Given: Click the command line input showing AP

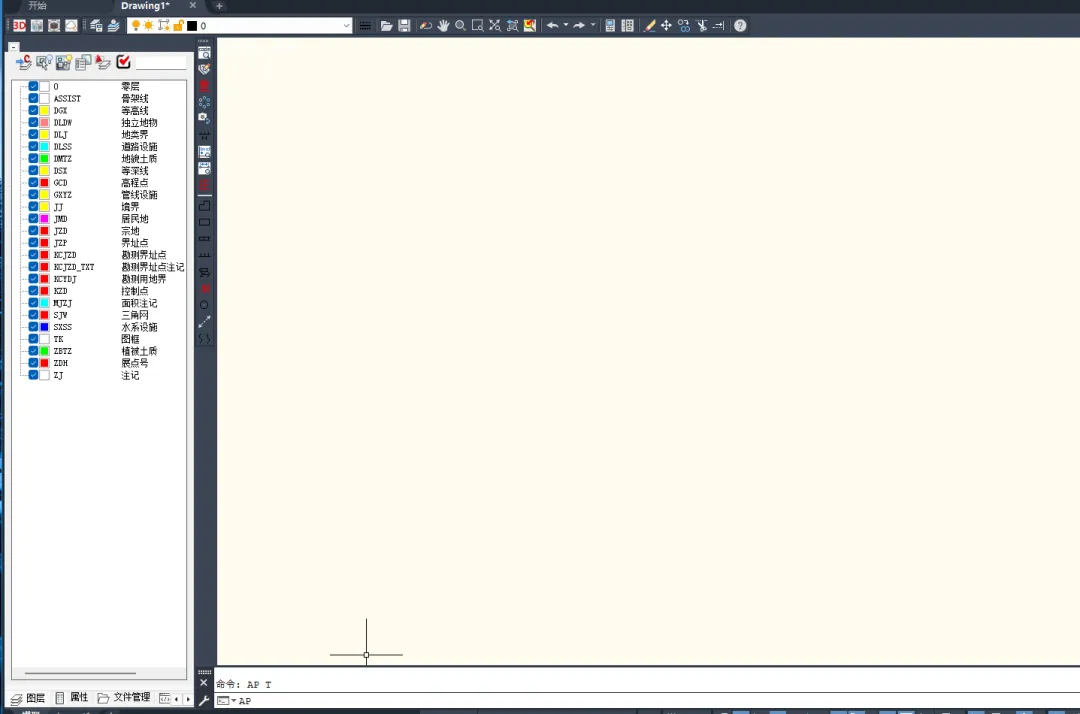Looking at the screenshot, I should tap(647, 701).
